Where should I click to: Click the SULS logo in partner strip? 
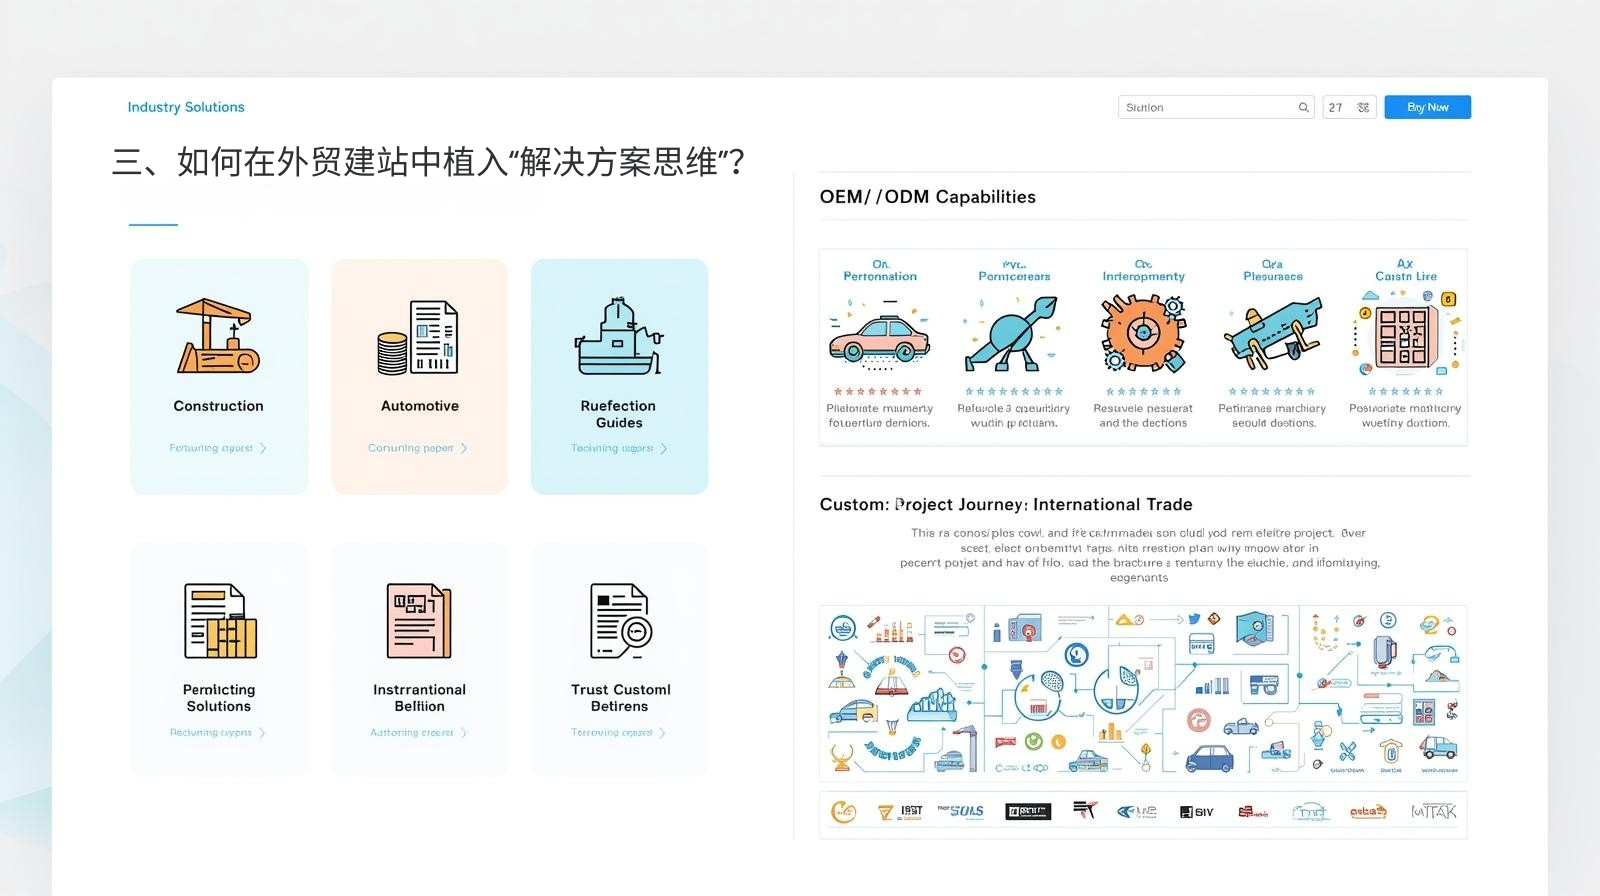tap(961, 811)
